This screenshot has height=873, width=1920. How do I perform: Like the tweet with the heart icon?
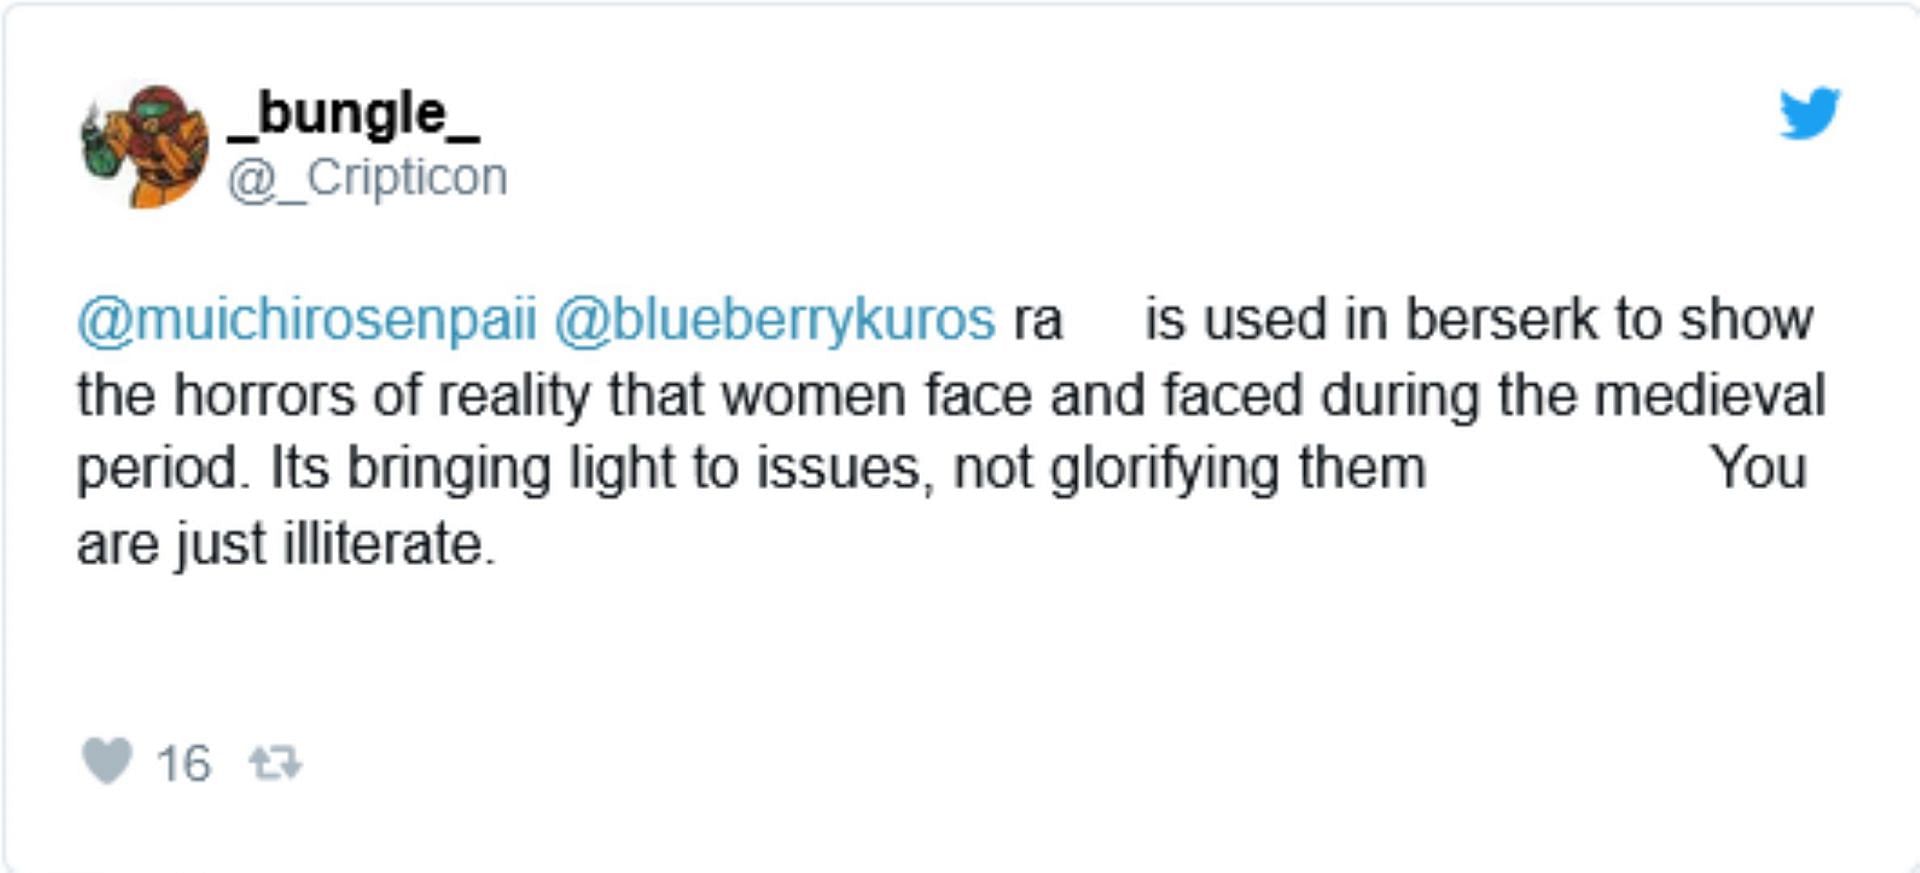pos(106,762)
